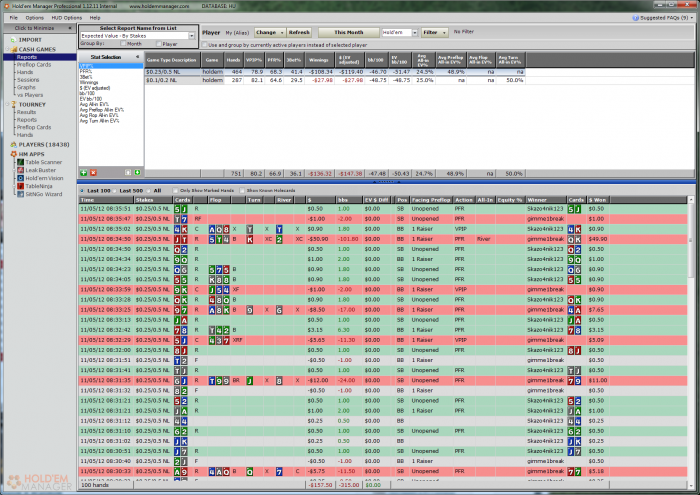
Task: Collapse the Stat Selection panel arrow
Action: point(138,57)
